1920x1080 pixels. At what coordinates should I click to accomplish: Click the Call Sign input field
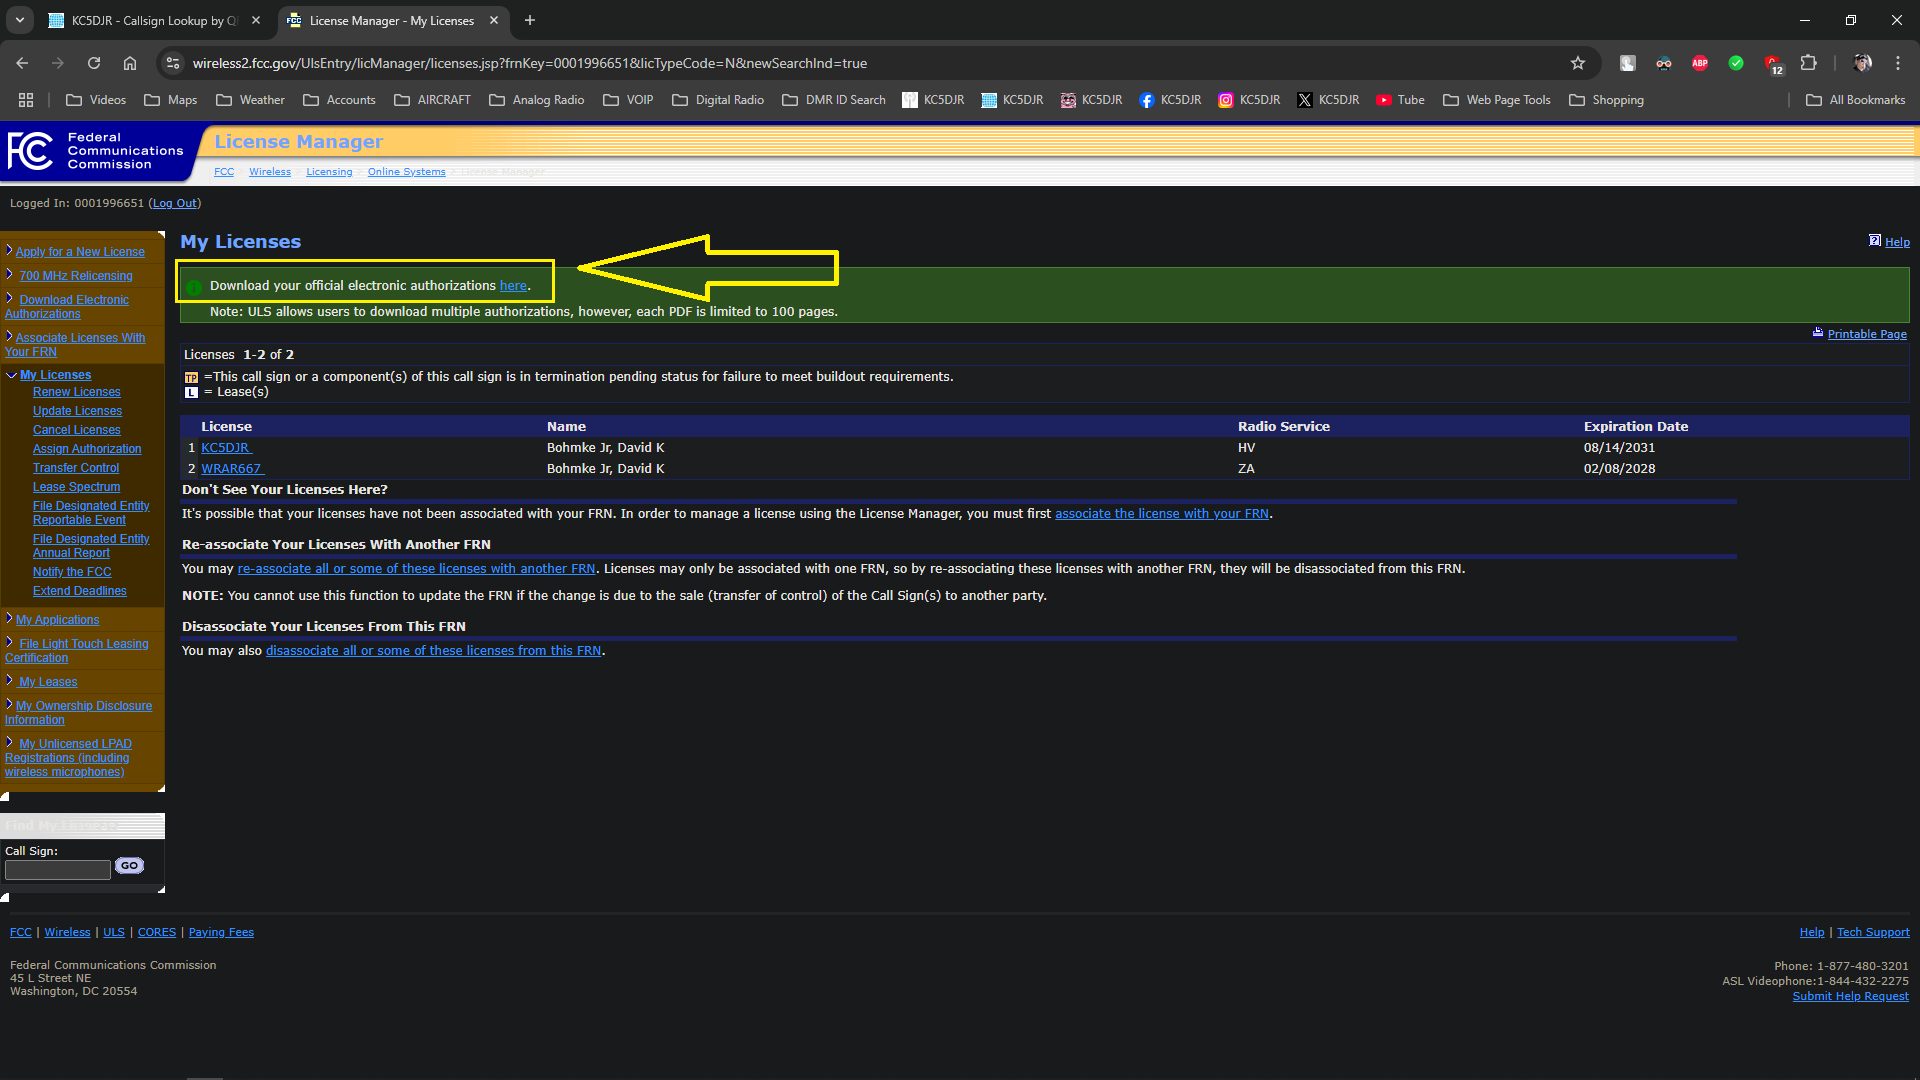(x=58, y=870)
